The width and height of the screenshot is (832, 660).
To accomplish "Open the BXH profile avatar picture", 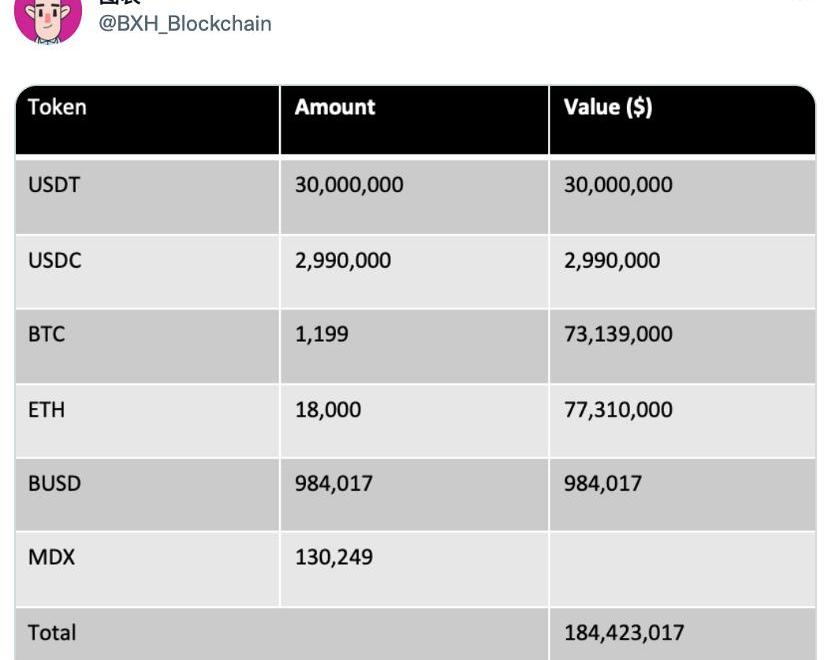I will click(x=48, y=19).
